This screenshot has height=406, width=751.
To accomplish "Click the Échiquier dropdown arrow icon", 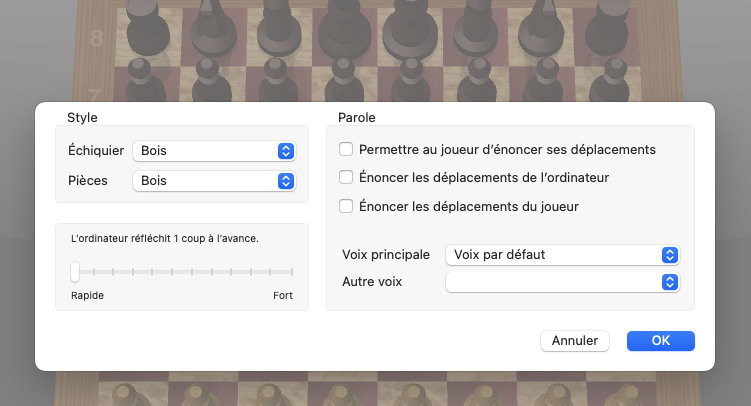I will pyautogui.click(x=286, y=151).
